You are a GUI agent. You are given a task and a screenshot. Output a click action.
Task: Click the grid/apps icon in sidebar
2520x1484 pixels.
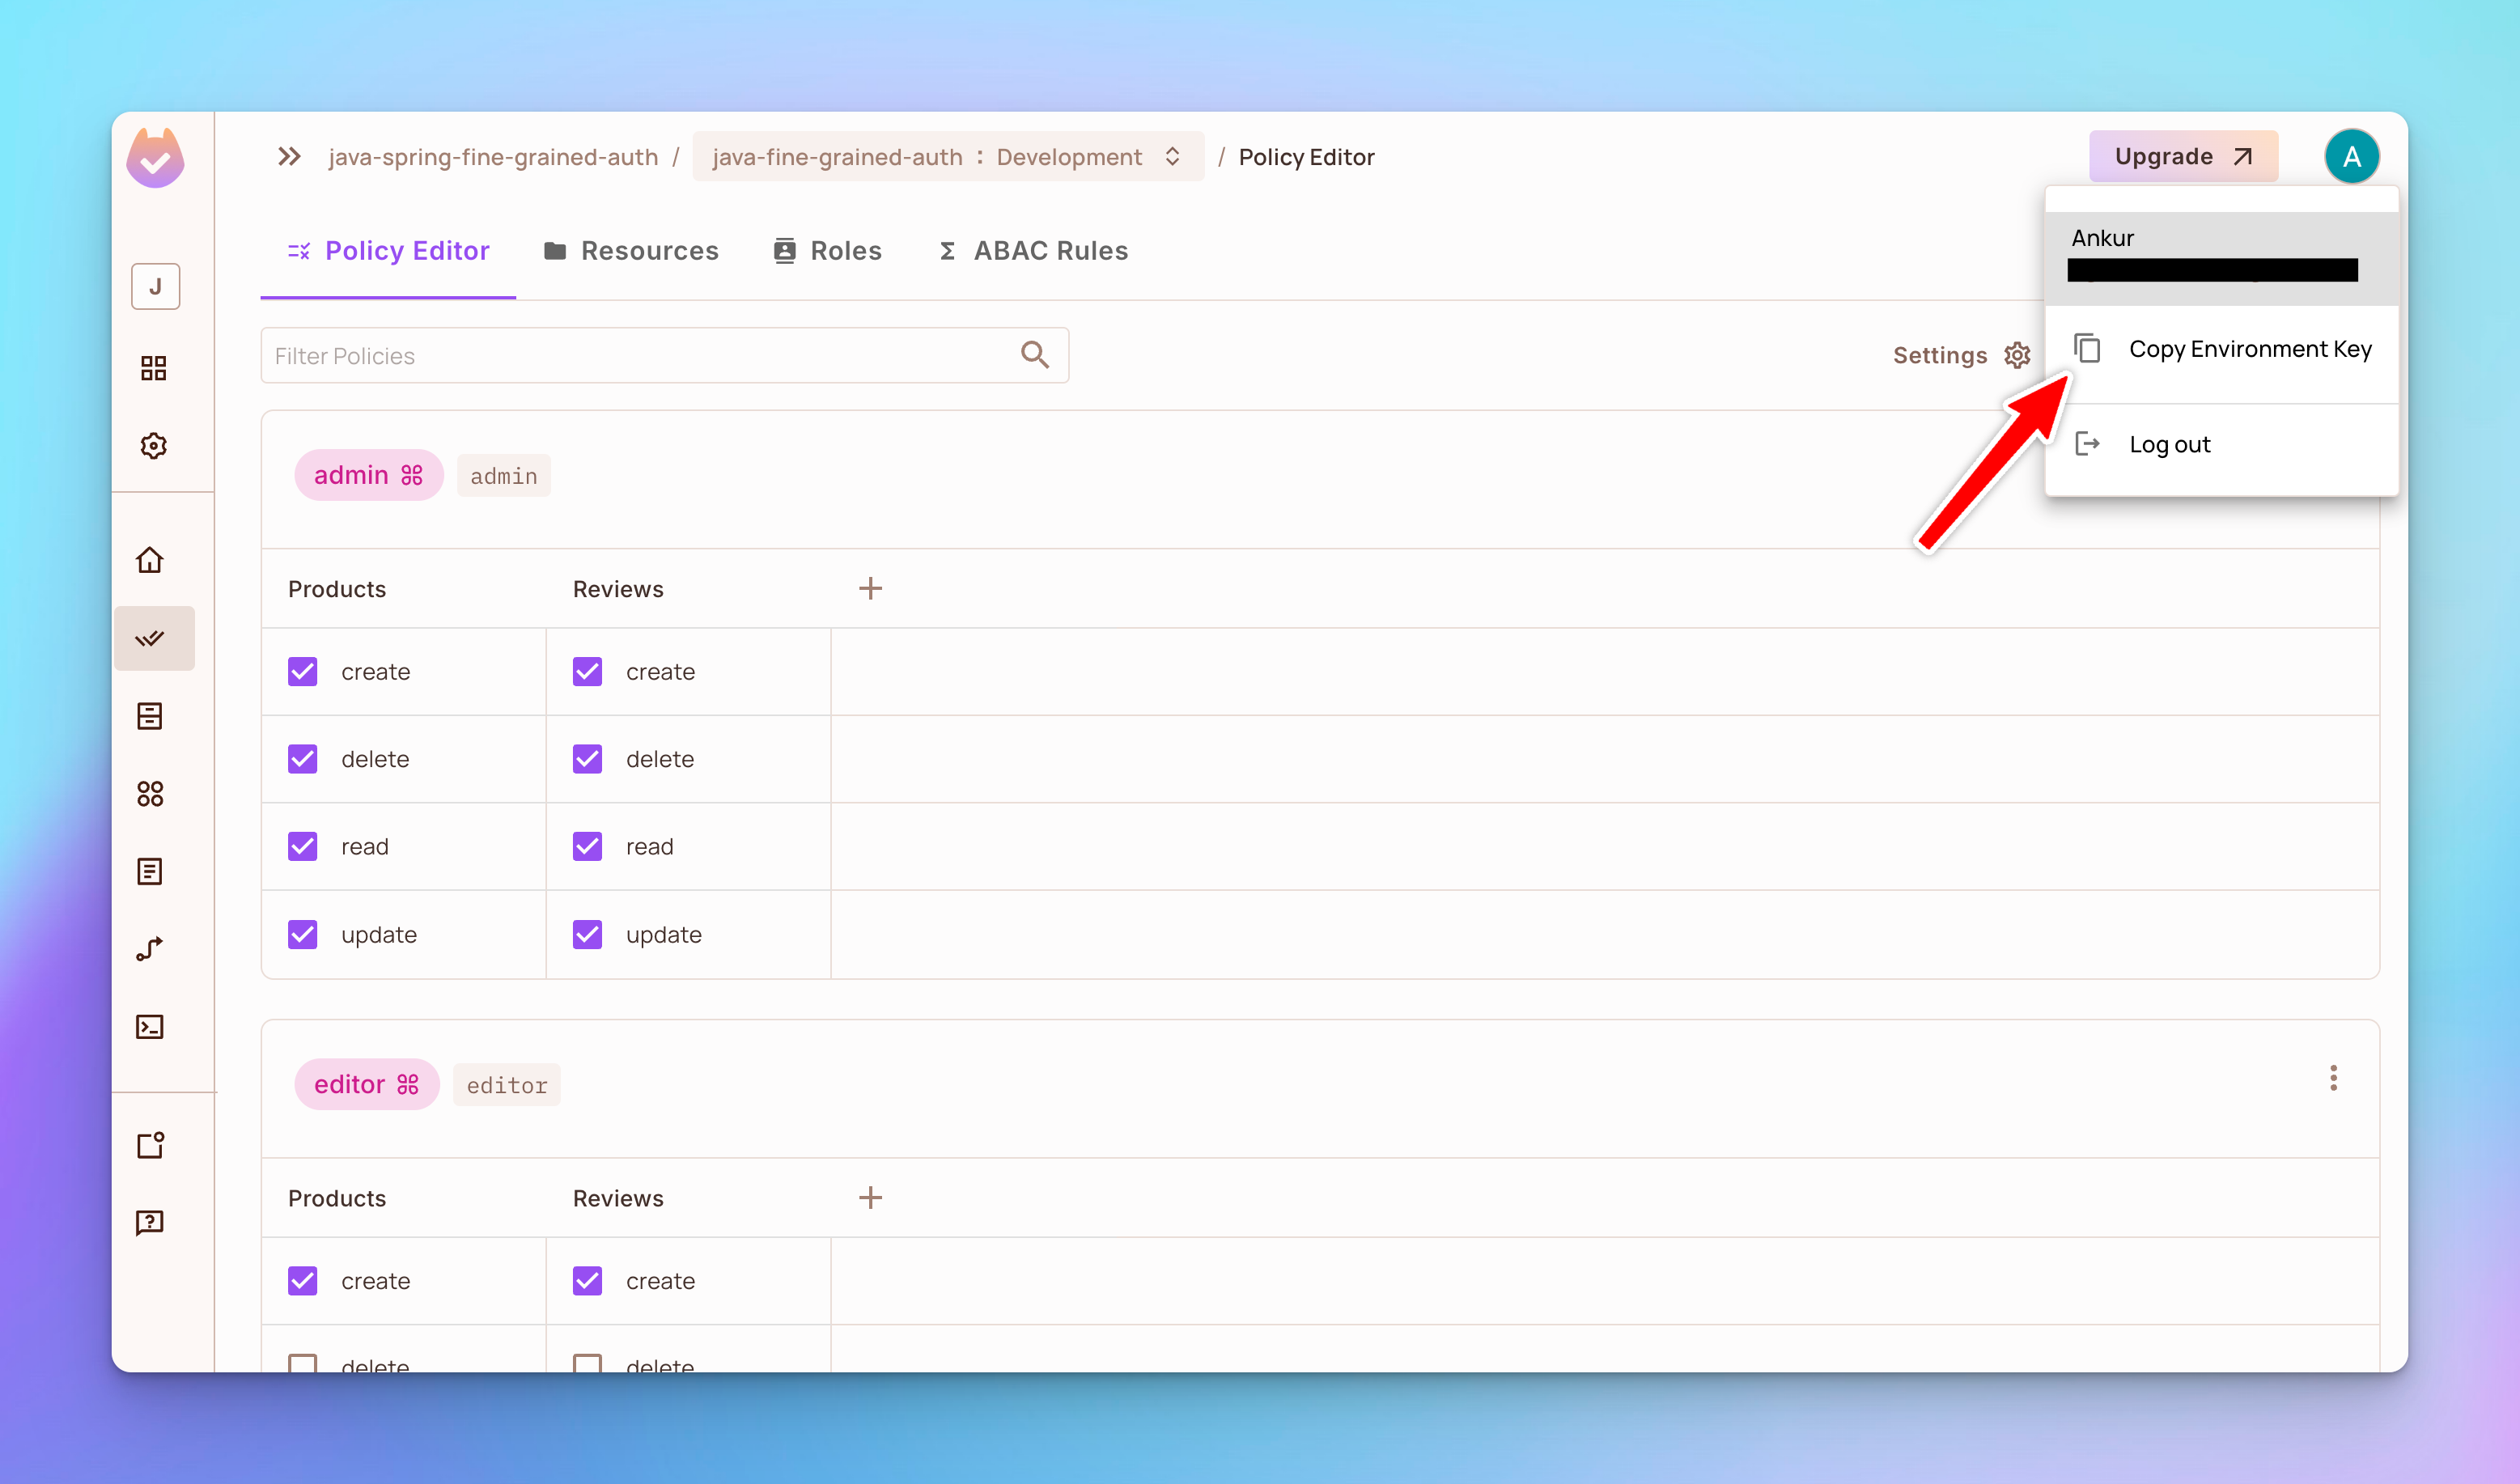pos(154,367)
